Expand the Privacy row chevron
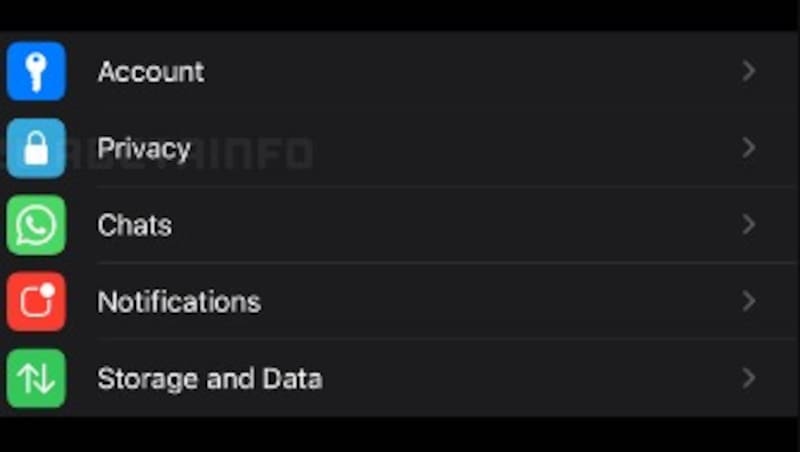Screen dimensions: 800x452 [x=748, y=148]
